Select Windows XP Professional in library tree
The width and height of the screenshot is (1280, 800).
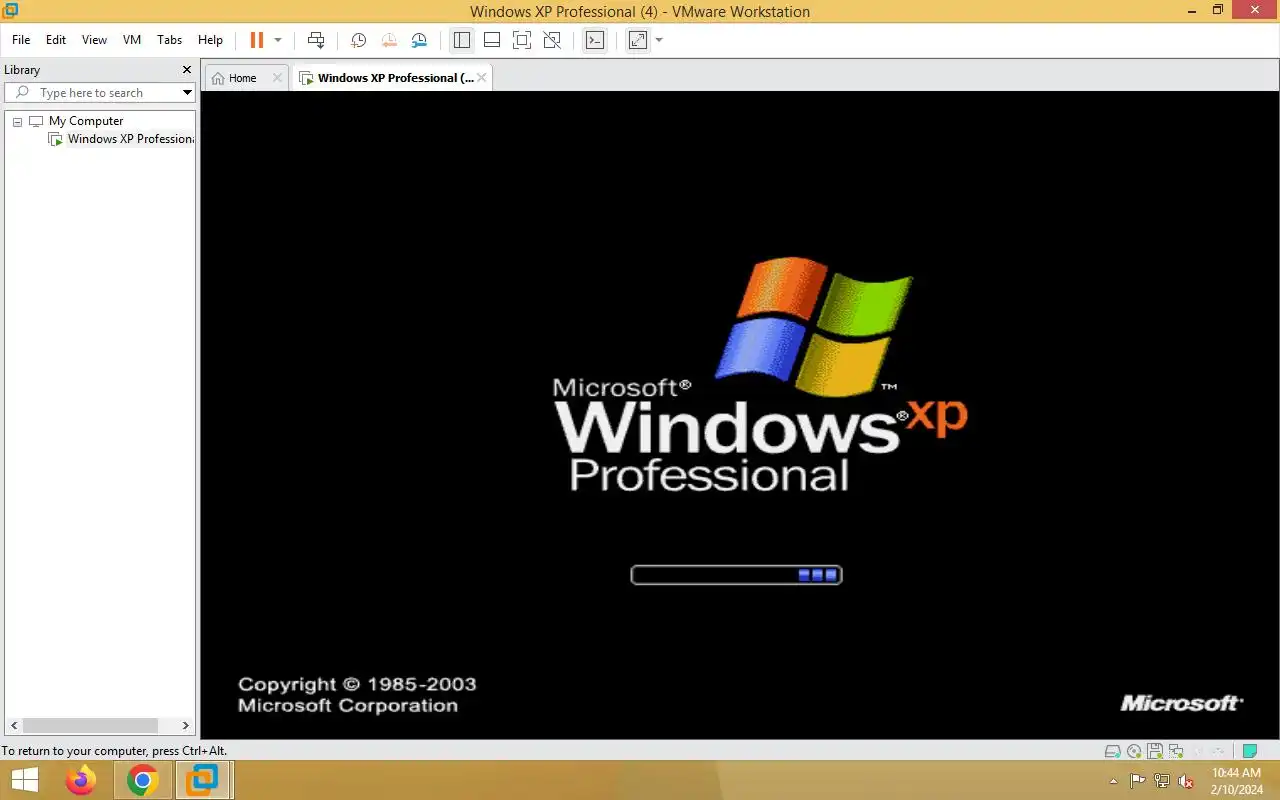(130, 139)
